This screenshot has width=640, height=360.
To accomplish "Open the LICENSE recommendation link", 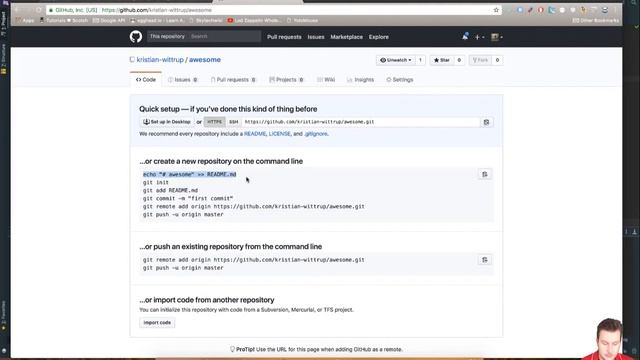I will coord(280,134).
